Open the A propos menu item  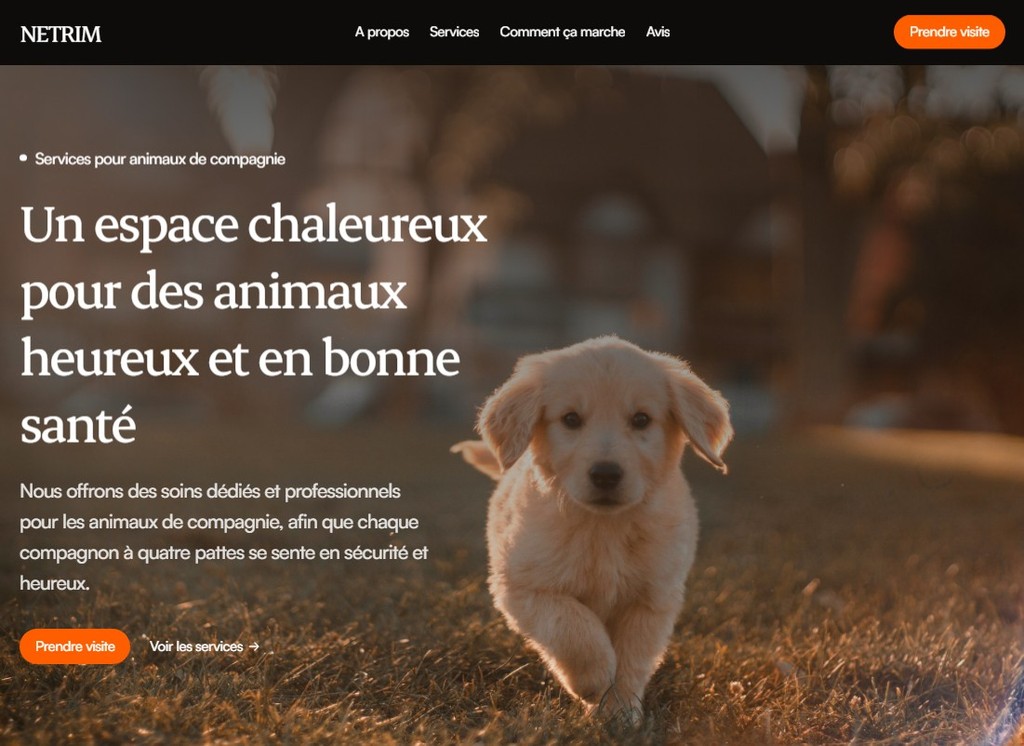point(382,31)
